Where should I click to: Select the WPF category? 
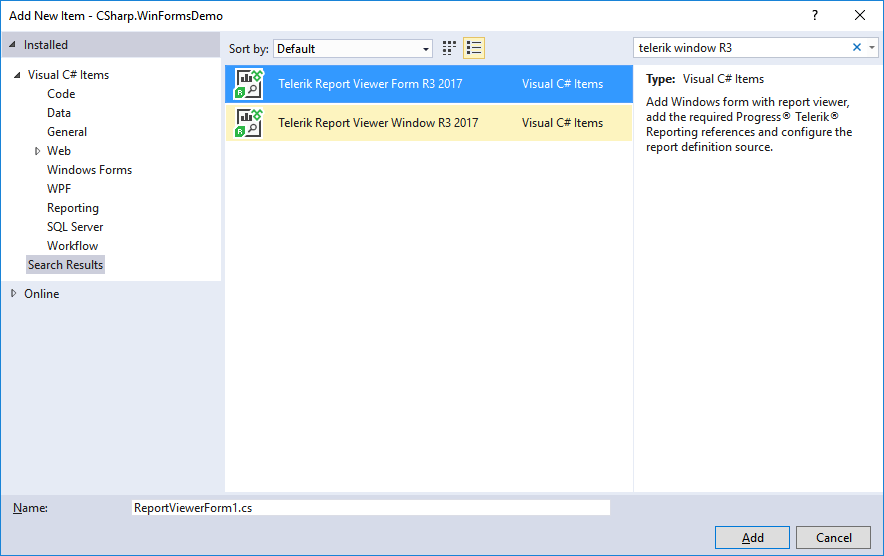[59, 188]
